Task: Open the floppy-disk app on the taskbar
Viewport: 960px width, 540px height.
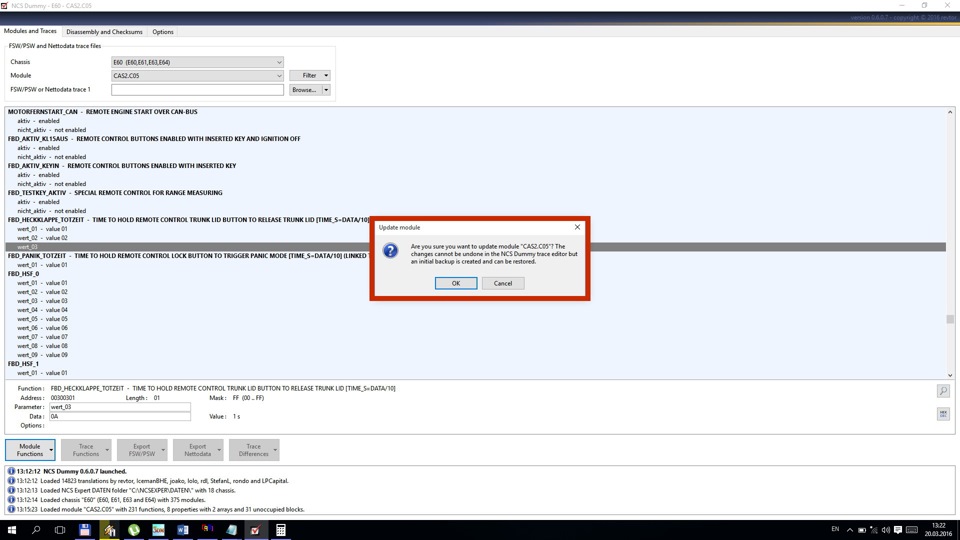Action: [x=84, y=530]
